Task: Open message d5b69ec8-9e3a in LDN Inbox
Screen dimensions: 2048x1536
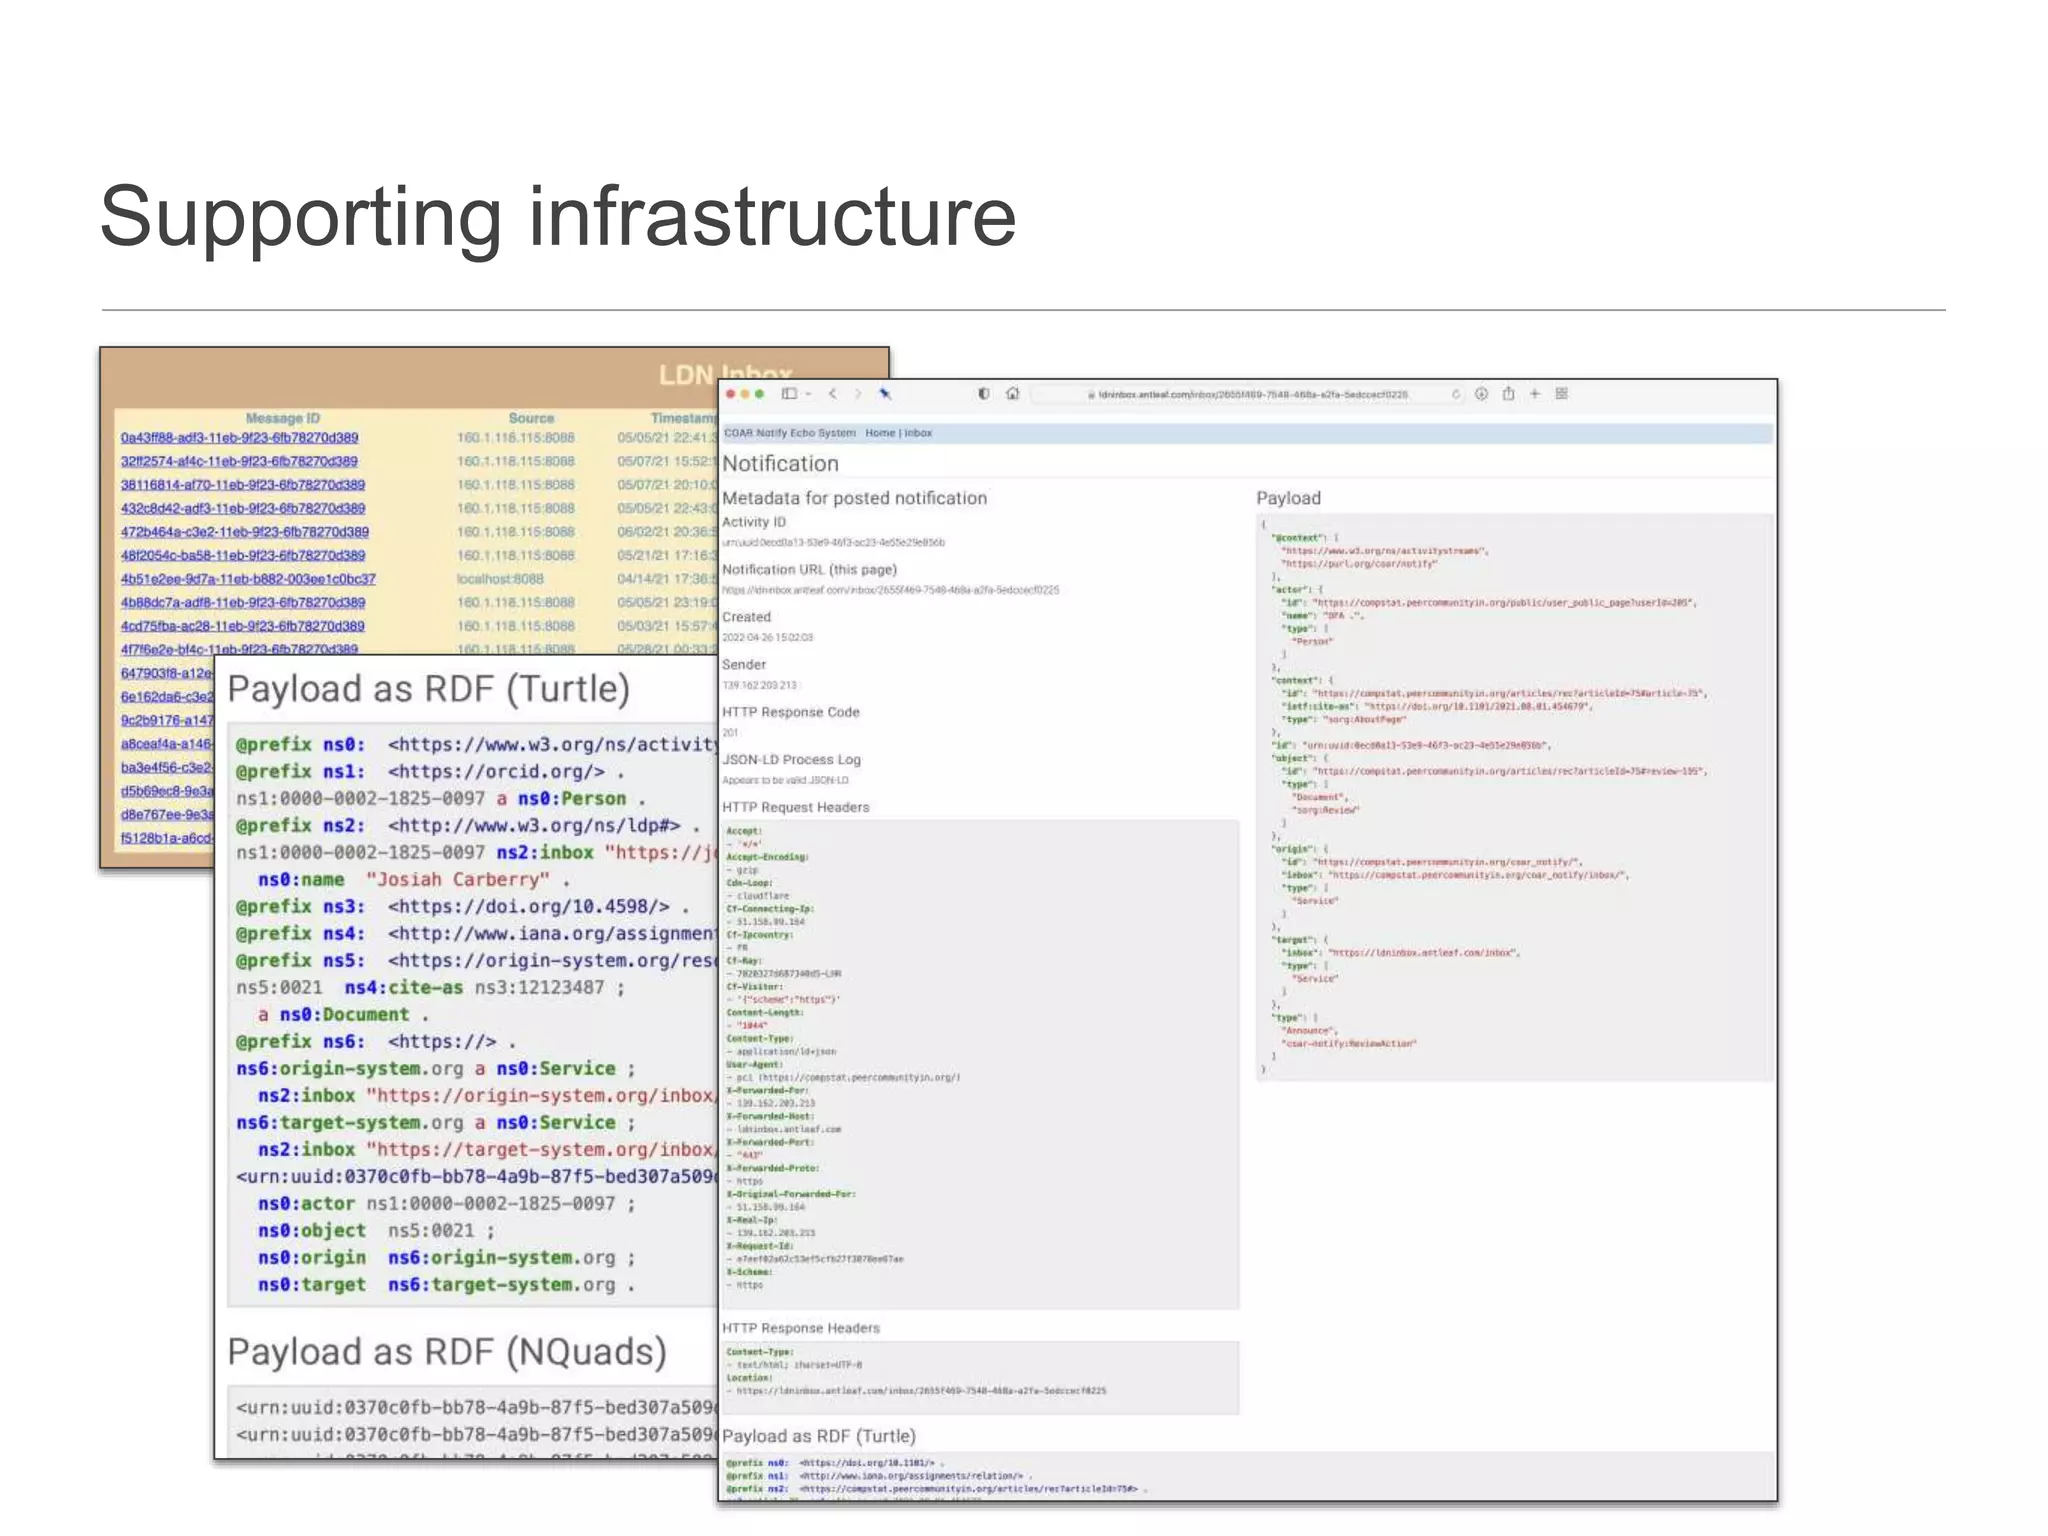Action: pos(167,791)
